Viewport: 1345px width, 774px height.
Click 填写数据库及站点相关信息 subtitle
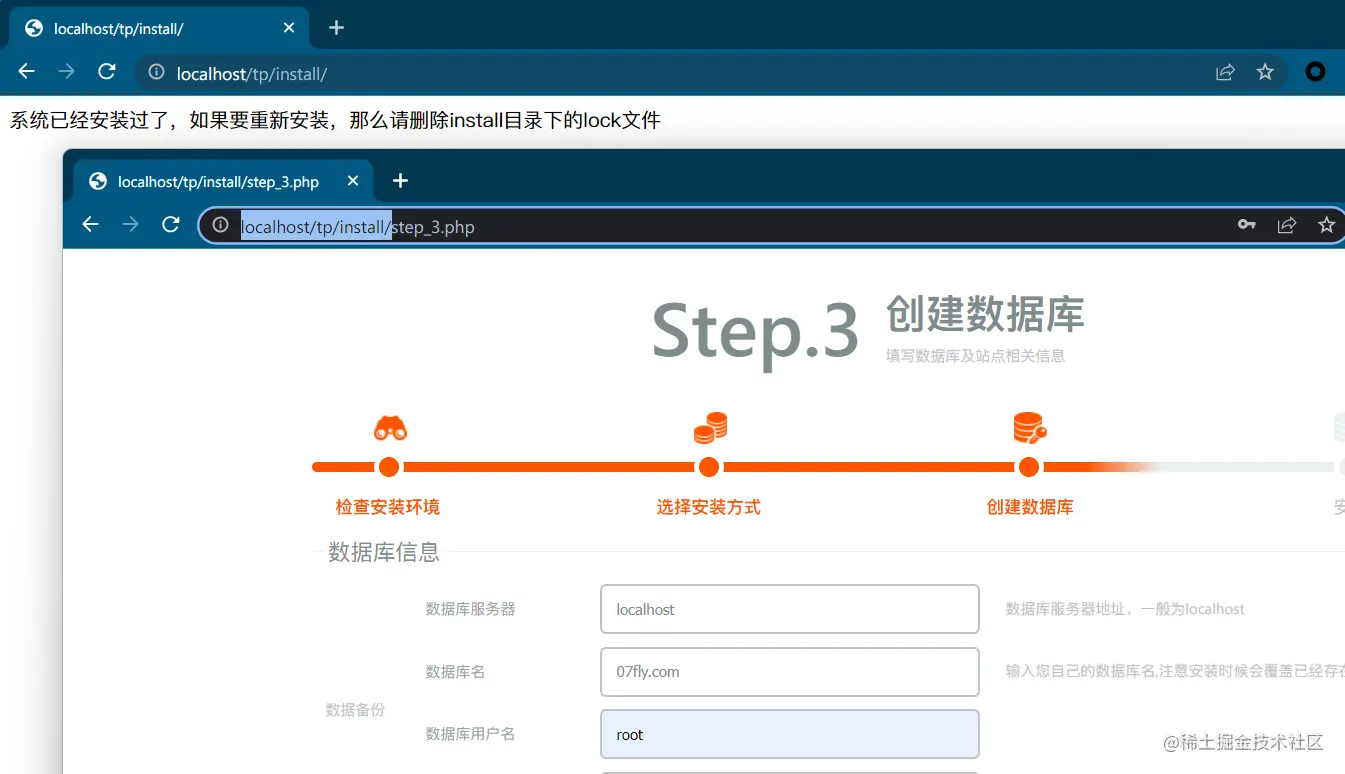(x=975, y=356)
